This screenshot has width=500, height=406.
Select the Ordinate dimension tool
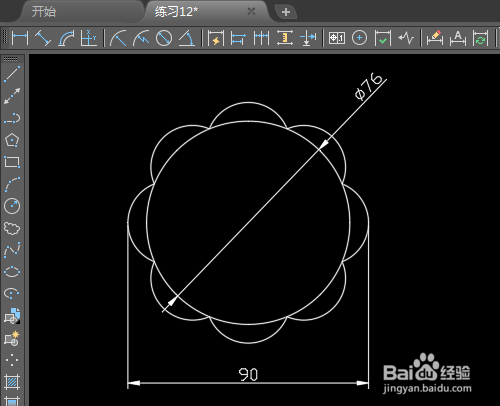tap(88, 38)
